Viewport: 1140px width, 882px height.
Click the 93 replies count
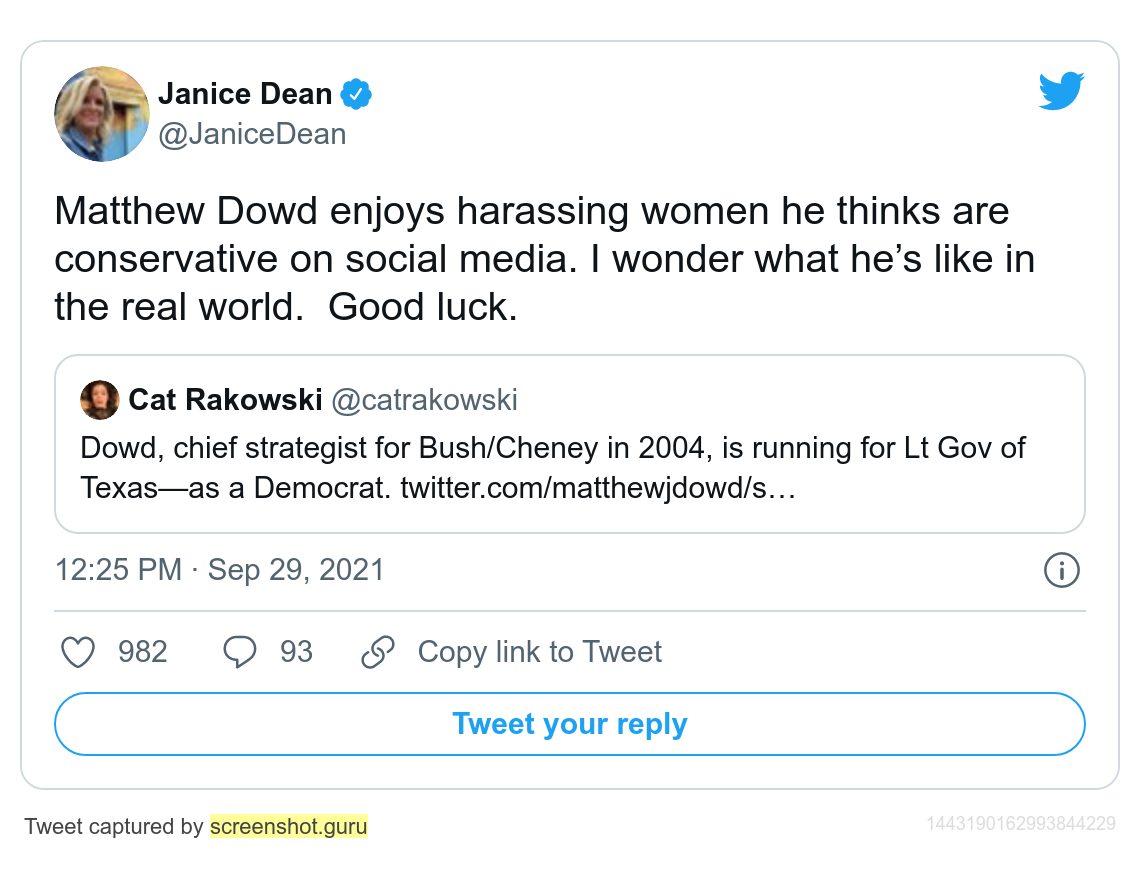[x=297, y=652]
